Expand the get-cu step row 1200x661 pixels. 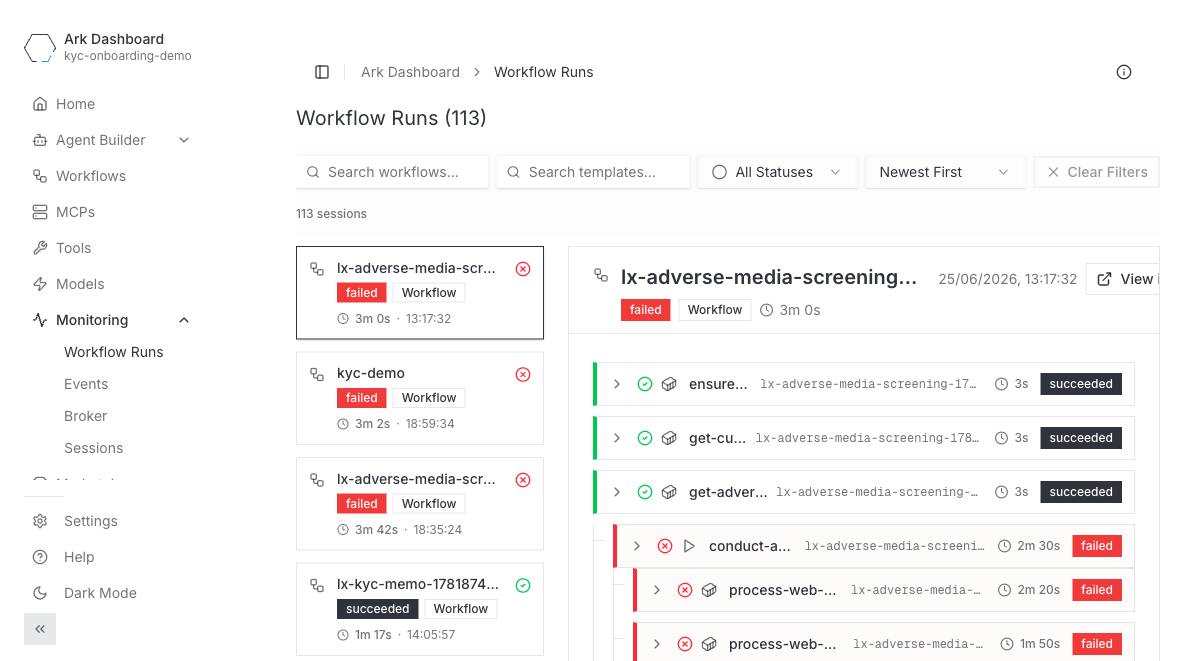617,438
